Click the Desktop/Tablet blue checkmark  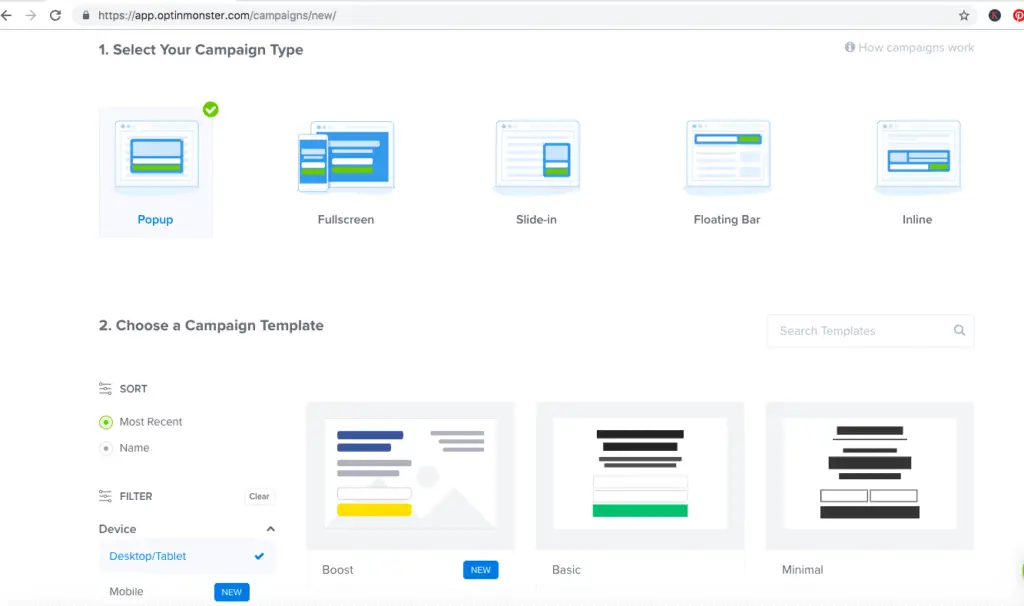coord(259,556)
